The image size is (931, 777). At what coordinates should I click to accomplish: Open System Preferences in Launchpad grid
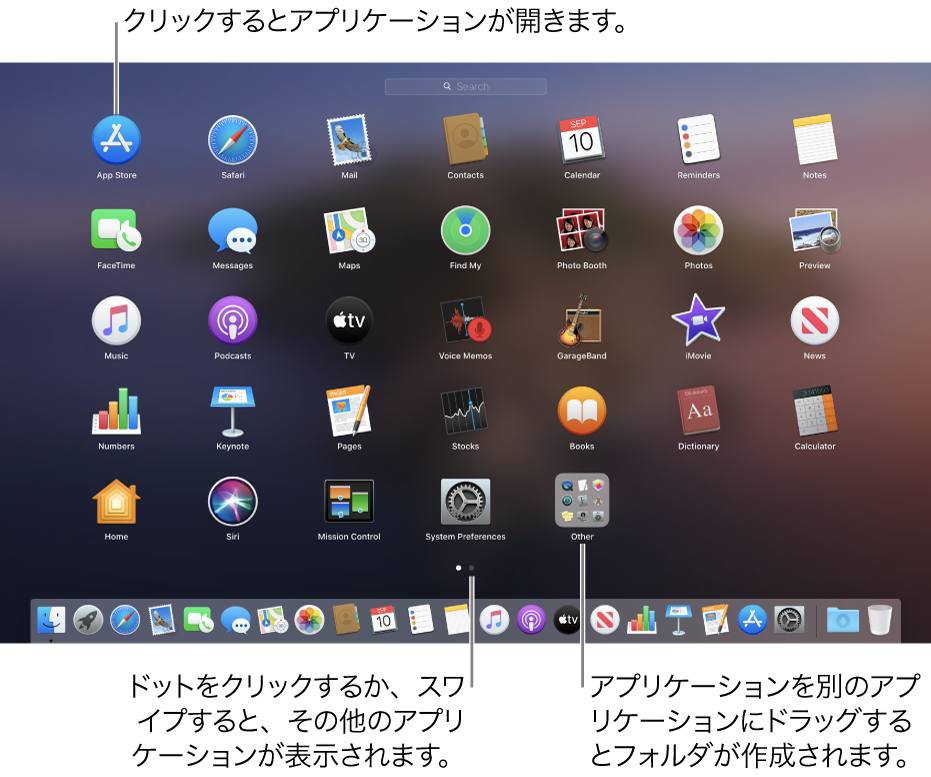click(466, 501)
